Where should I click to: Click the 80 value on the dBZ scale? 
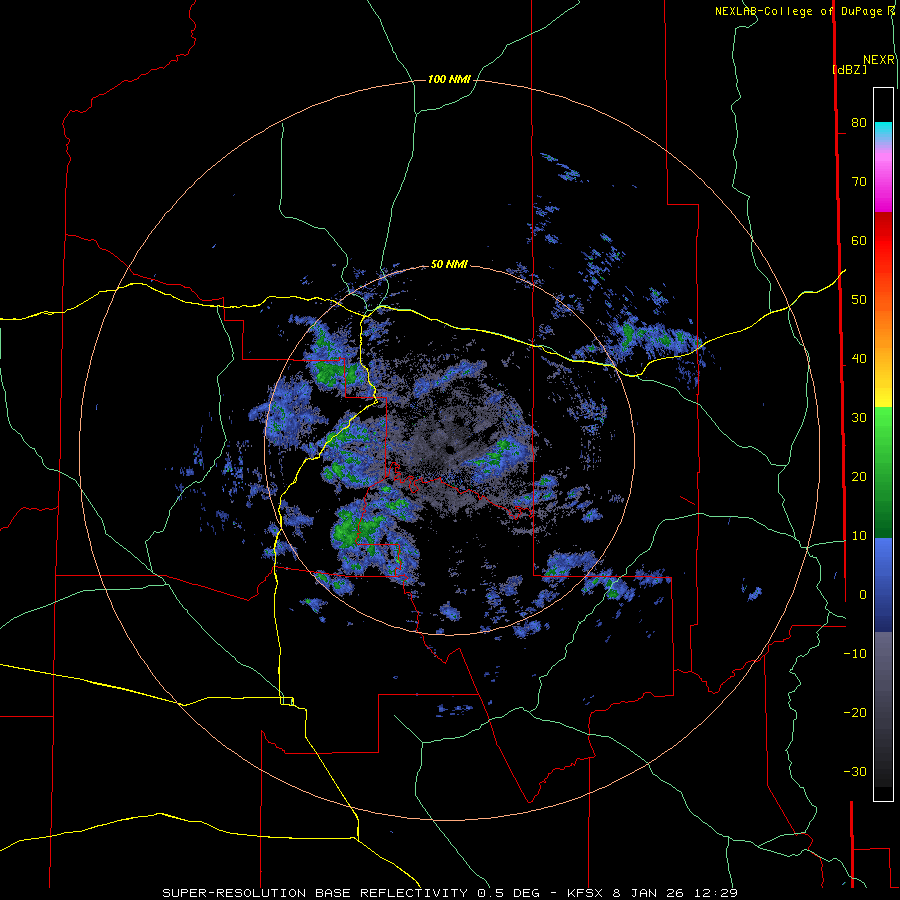[859, 122]
